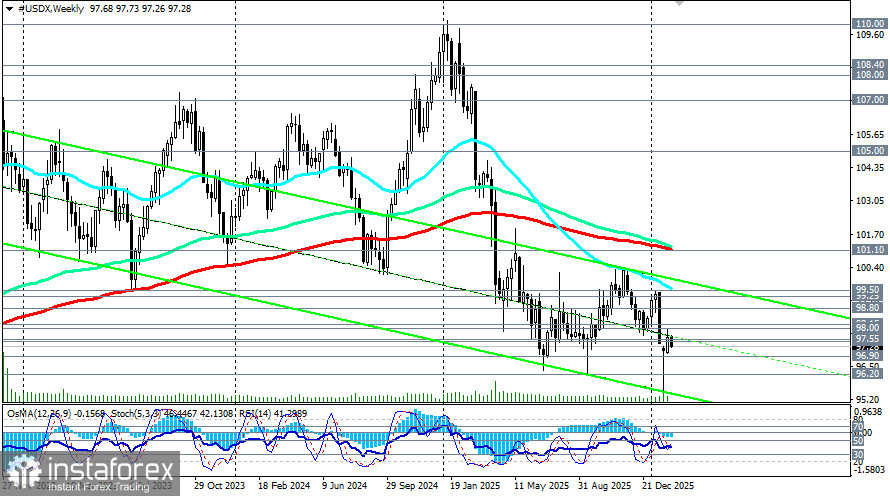Select the 107.00 price level label
The height and width of the screenshot is (496, 890).
pos(870,100)
